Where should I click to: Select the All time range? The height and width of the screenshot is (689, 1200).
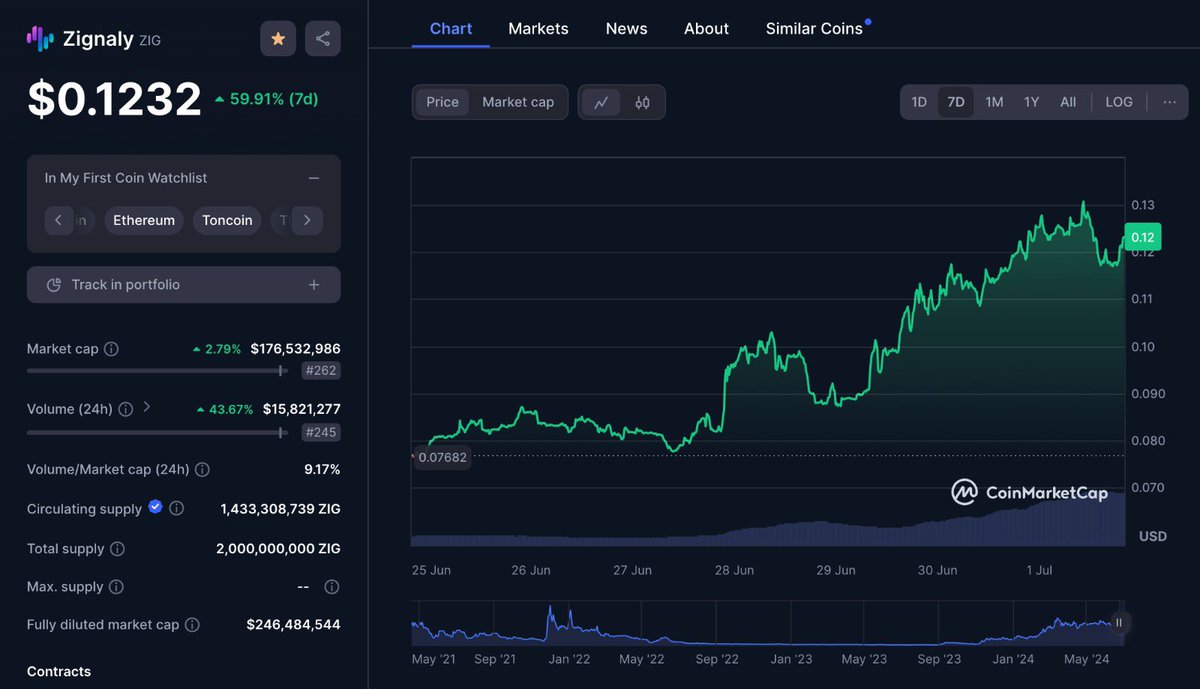tap(1068, 102)
